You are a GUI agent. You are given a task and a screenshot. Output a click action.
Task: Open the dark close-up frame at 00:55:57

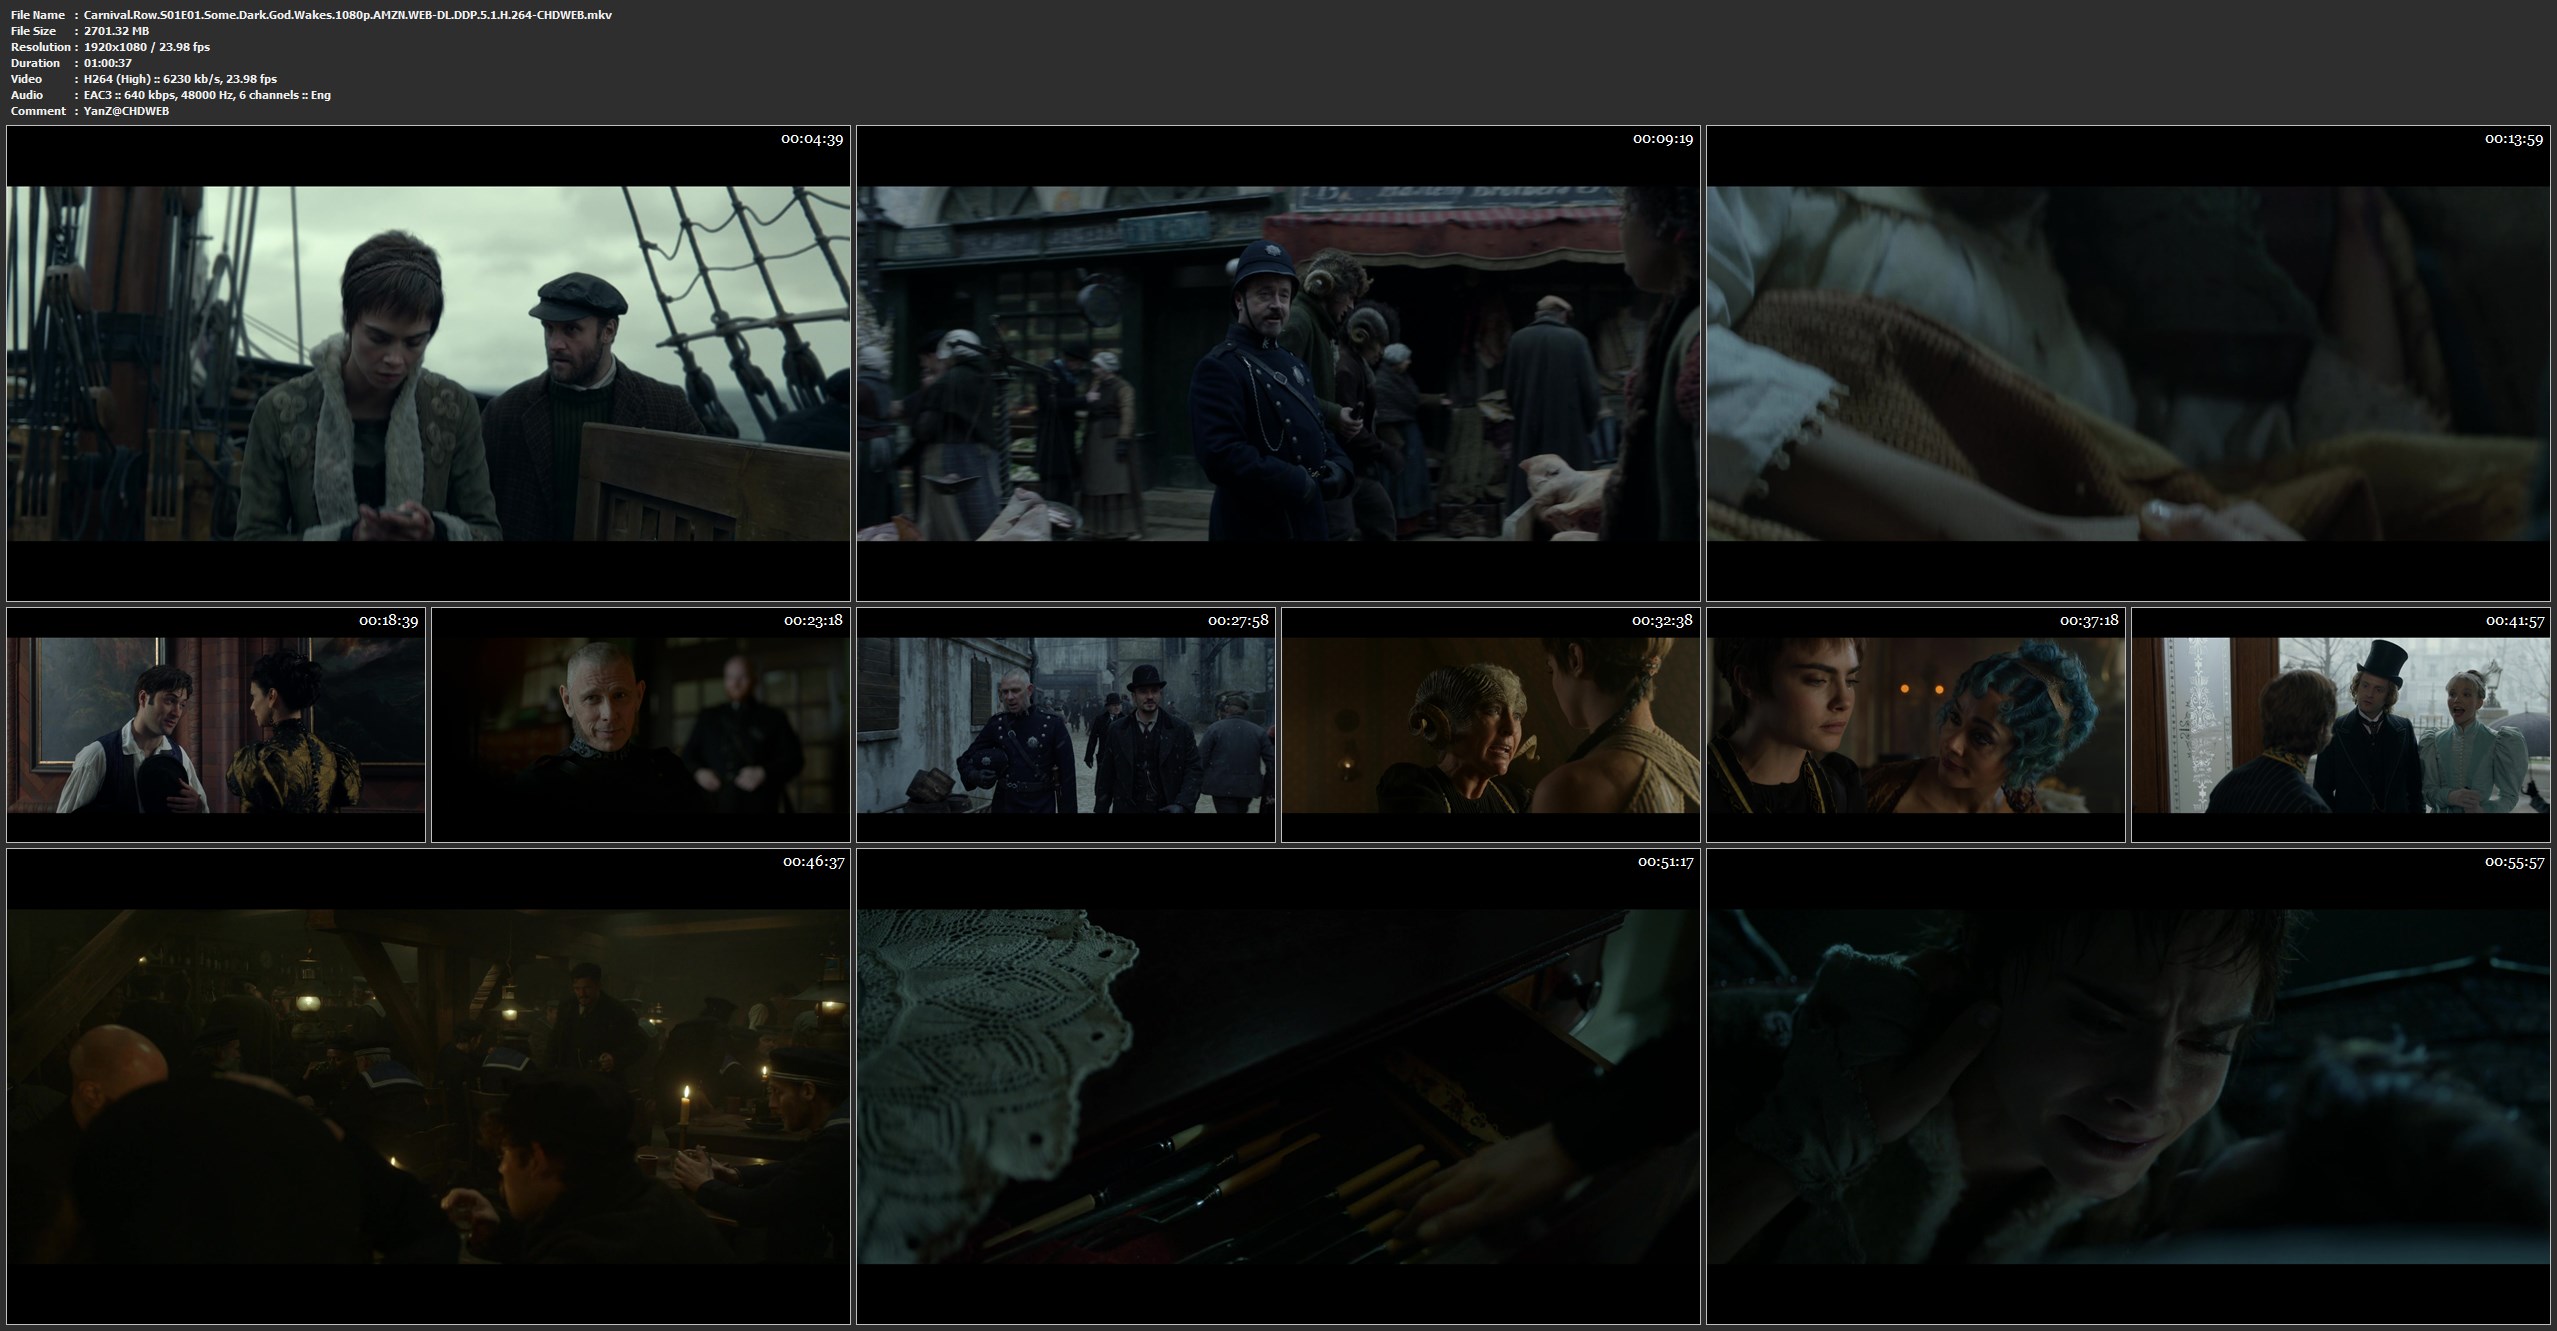point(2128,1086)
